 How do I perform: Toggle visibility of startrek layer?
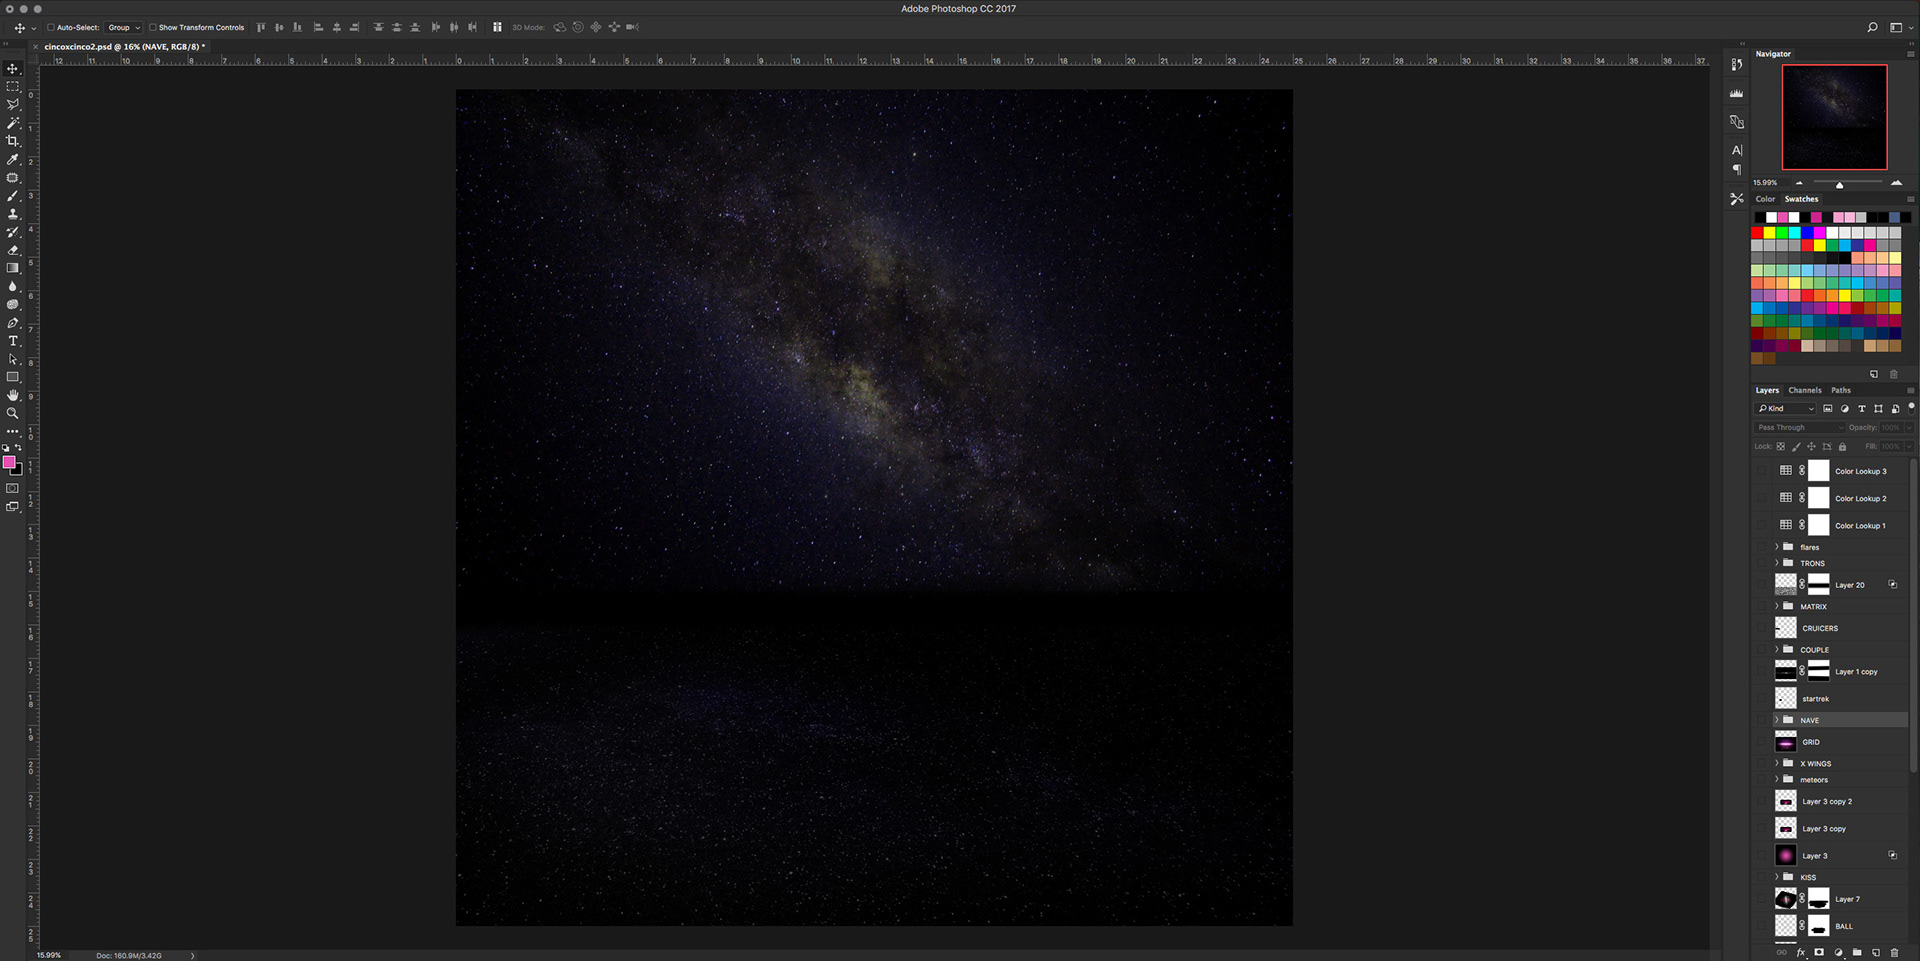click(1762, 699)
